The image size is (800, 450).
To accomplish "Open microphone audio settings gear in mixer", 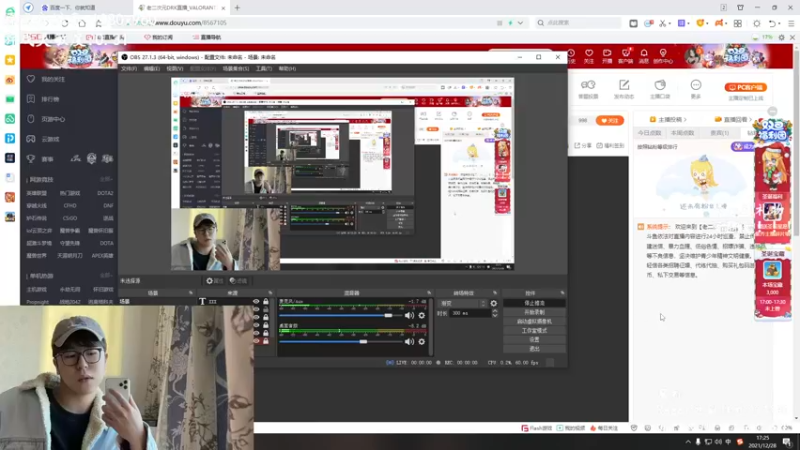I will [421, 315].
